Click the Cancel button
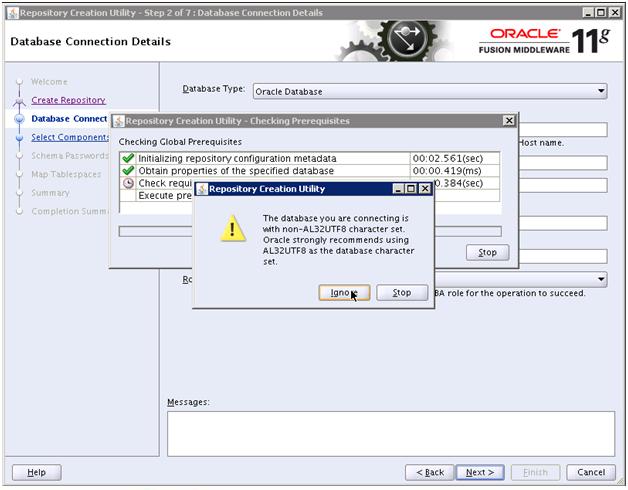This screenshot has height=490, width=628. (x=591, y=472)
